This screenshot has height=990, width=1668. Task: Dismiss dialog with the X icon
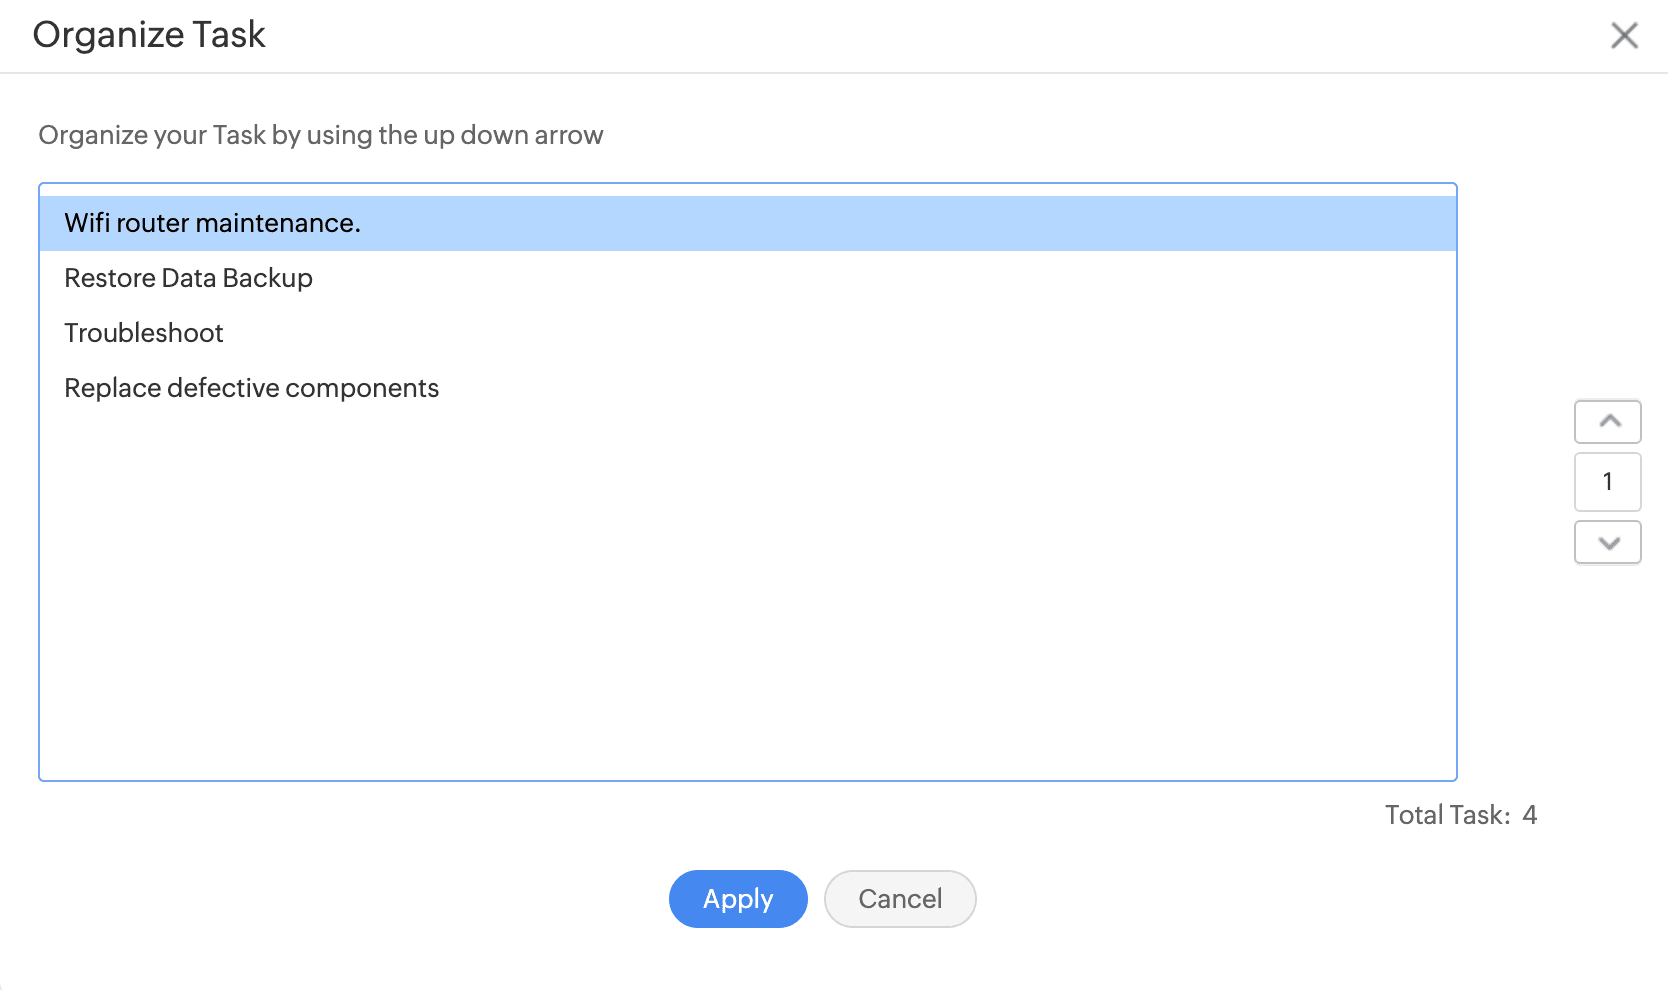tap(1624, 36)
